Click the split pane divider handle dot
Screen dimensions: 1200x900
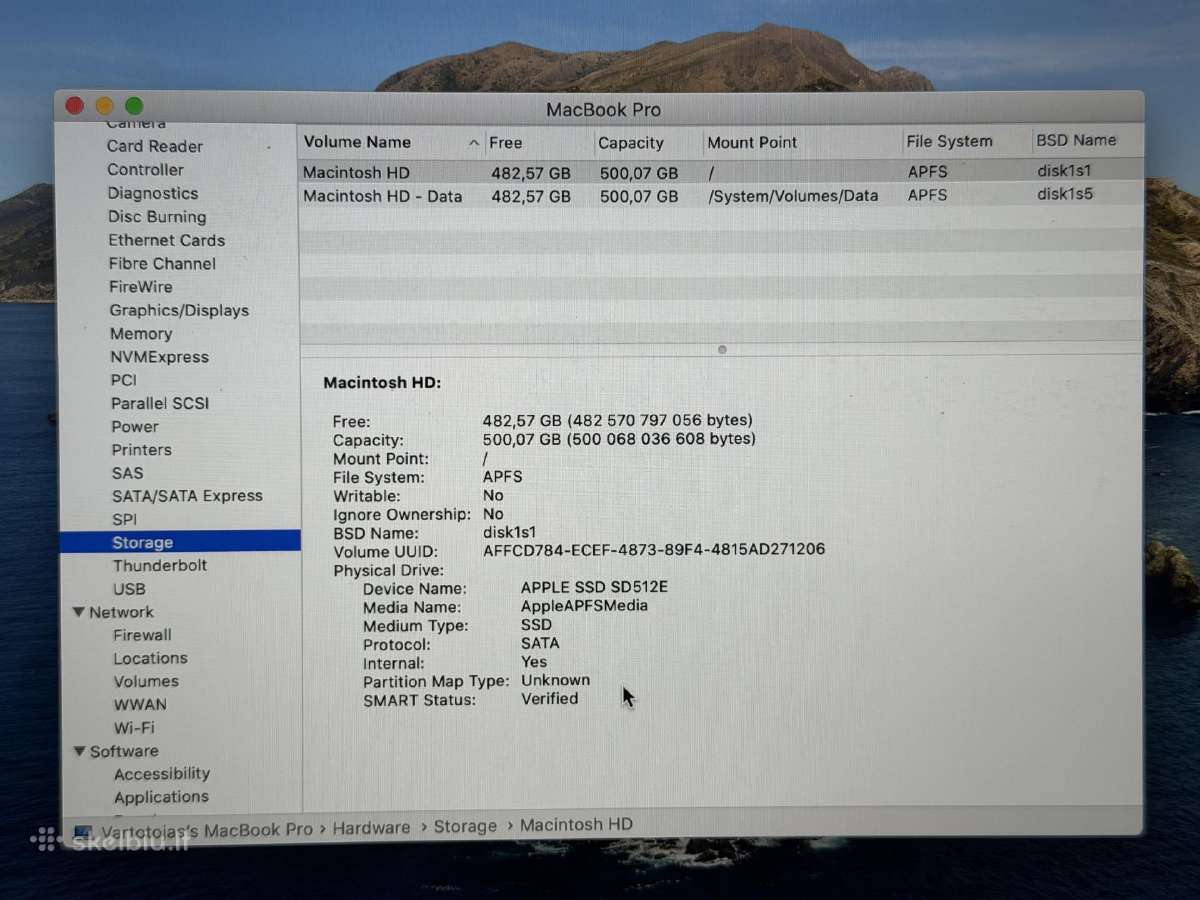722,350
